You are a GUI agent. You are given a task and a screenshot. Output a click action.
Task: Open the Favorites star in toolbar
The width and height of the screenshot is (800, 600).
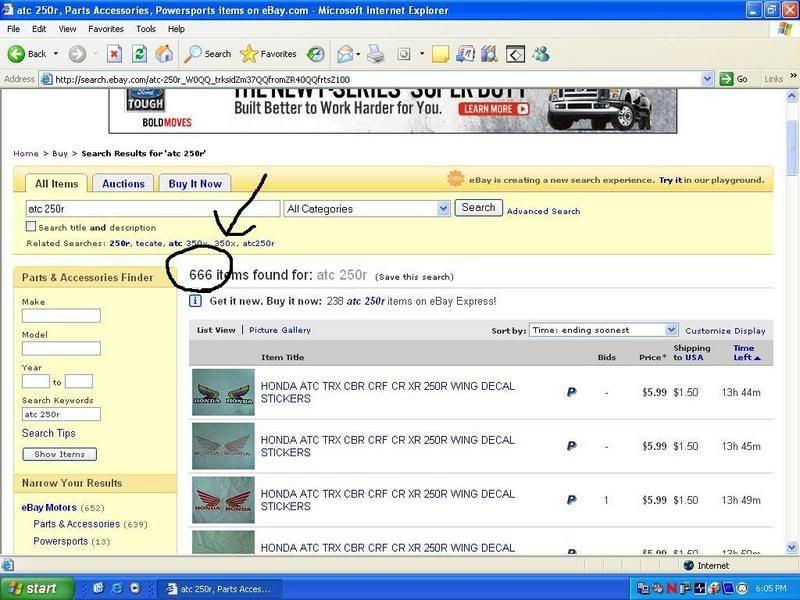click(268, 54)
